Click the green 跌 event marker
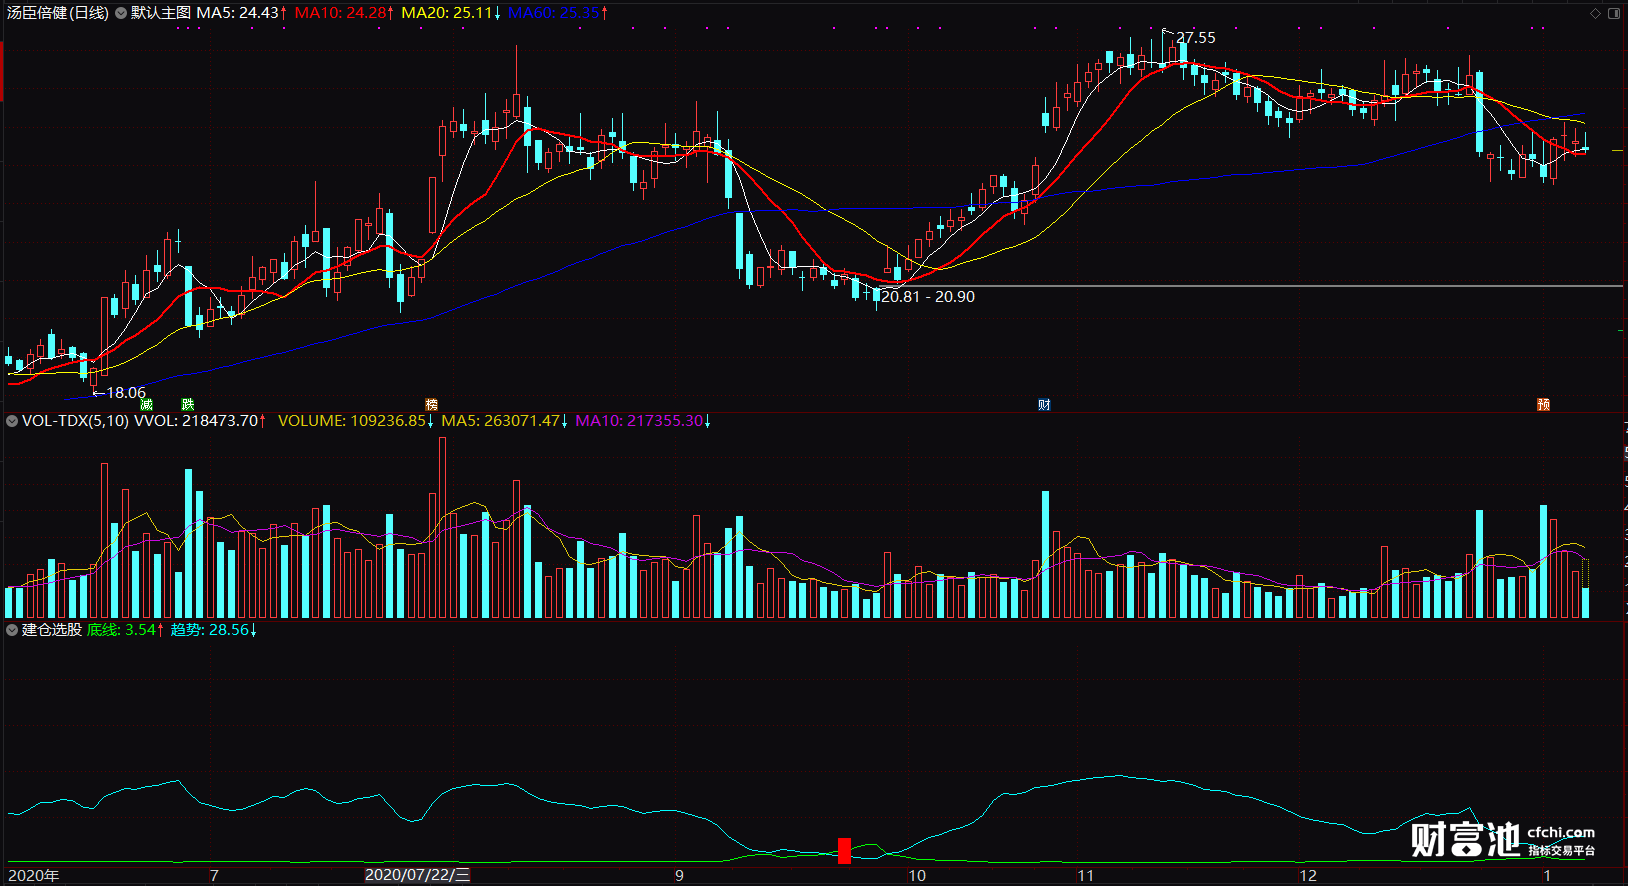The width and height of the screenshot is (1628, 886). point(187,404)
